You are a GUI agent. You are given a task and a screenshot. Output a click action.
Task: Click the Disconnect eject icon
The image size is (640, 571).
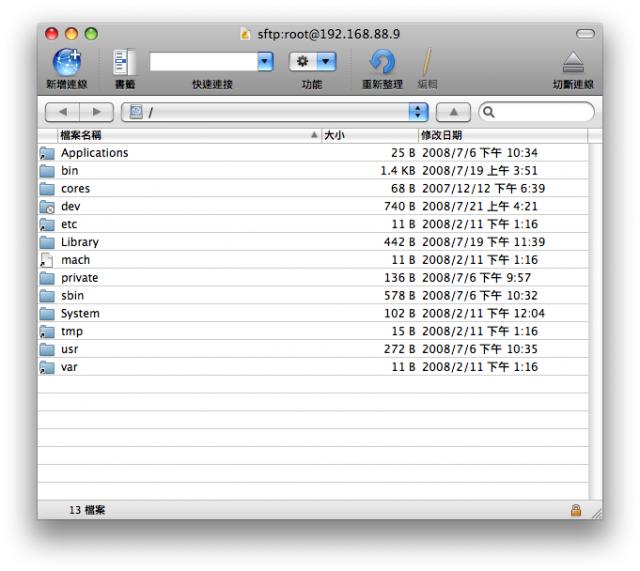[x=572, y=63]
